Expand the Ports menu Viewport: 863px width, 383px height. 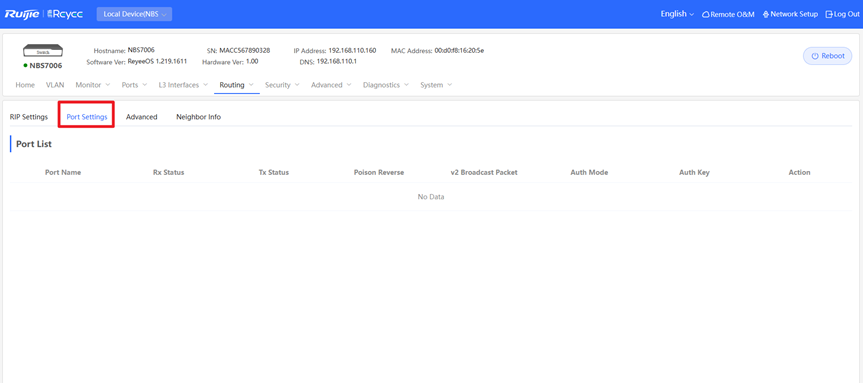click(x=134, y=85)
